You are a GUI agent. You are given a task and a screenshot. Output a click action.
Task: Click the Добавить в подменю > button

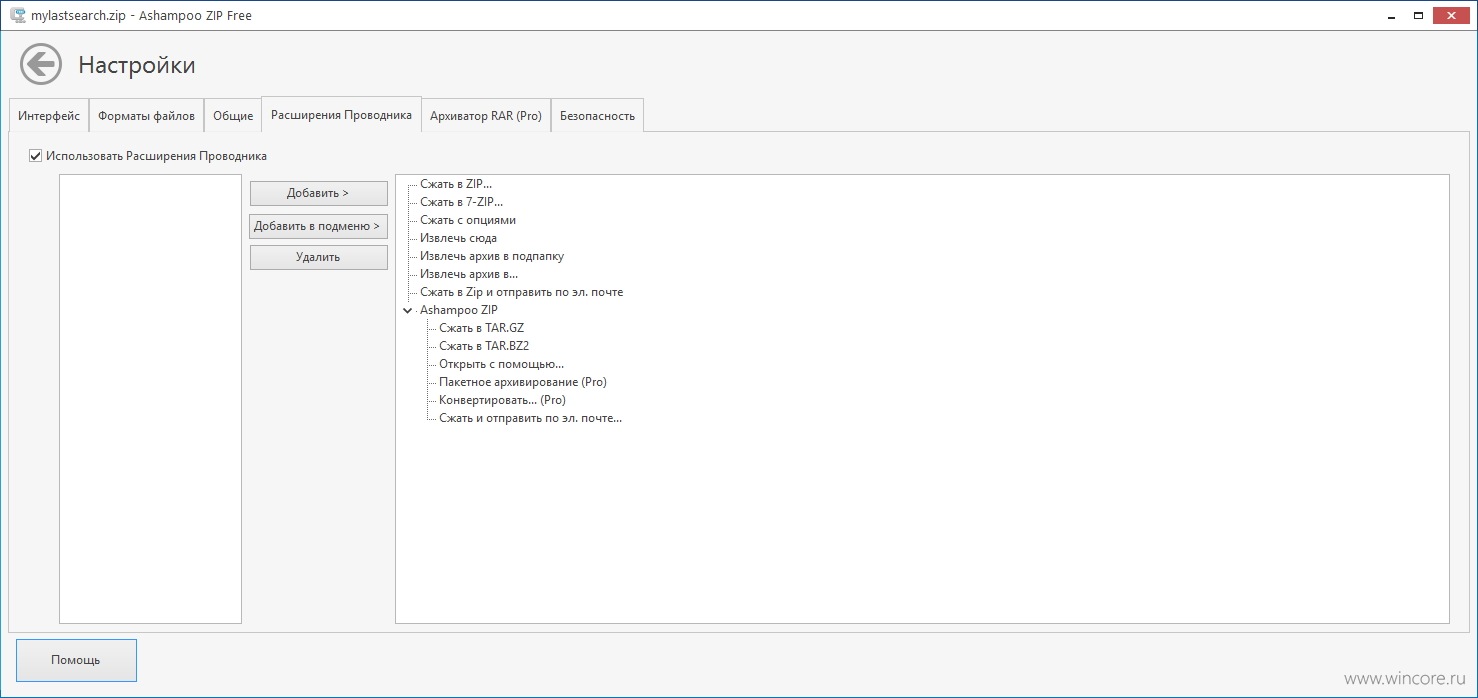(x=318, y=226)
